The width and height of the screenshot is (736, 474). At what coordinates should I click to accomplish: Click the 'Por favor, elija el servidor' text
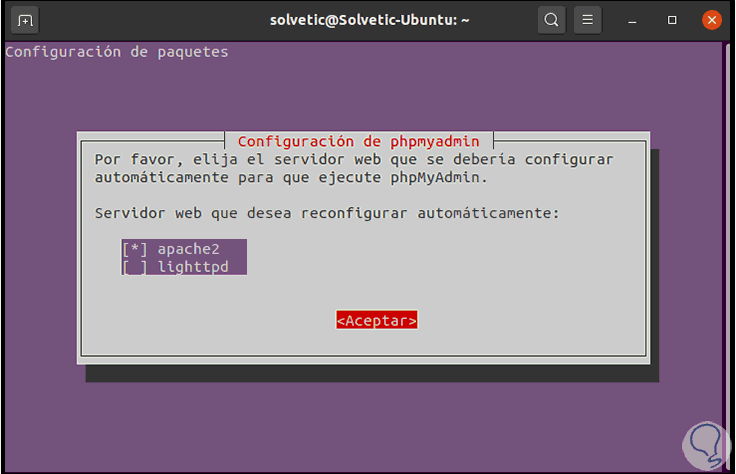(354, 168)
